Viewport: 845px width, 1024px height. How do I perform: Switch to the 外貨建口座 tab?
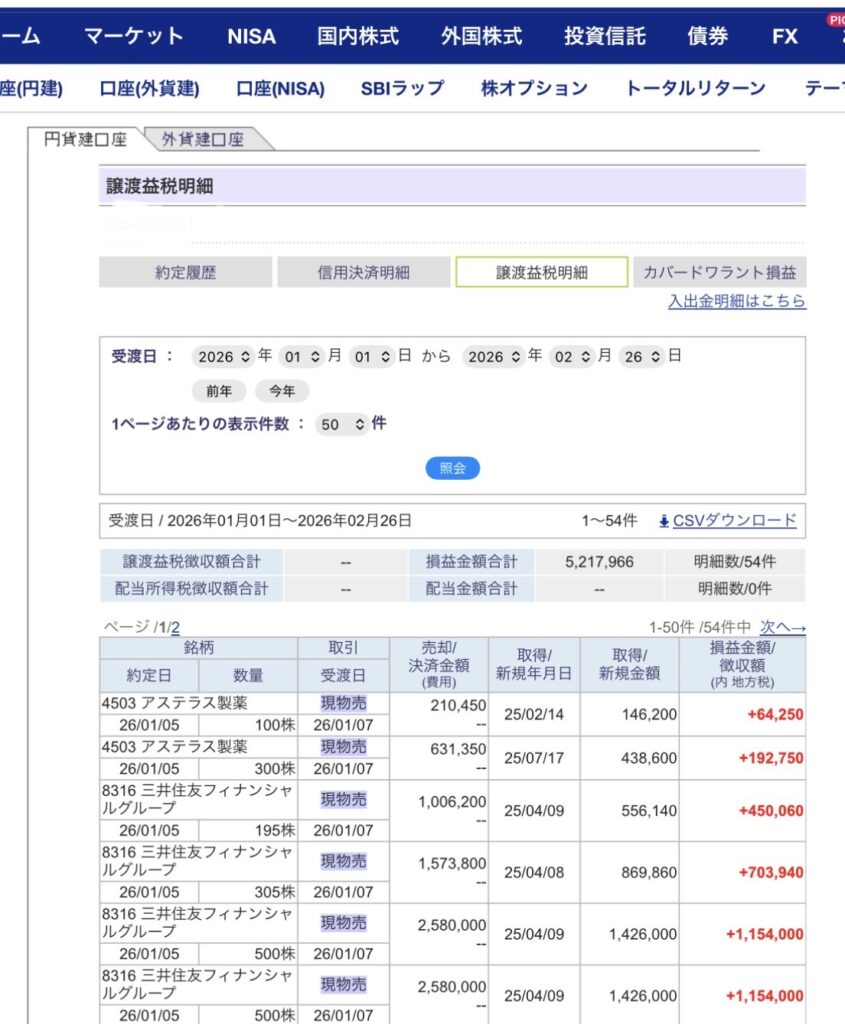(x=203, y=140)
